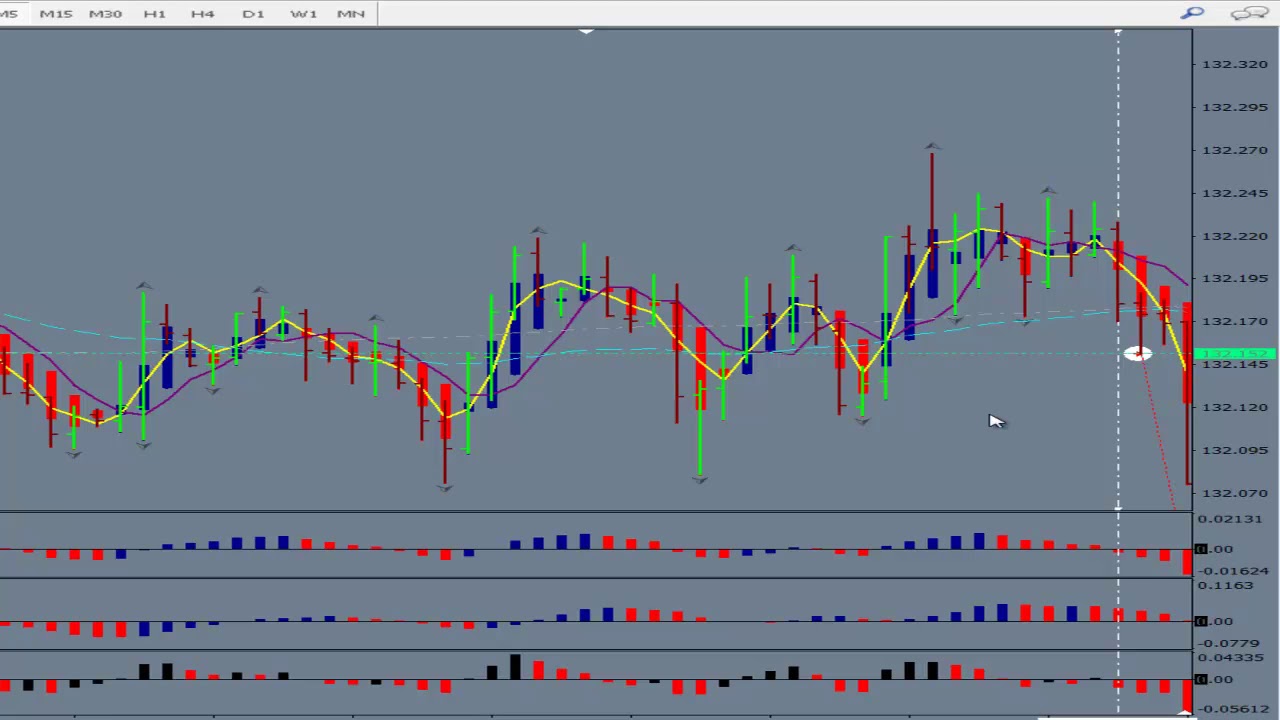Image resolution: width=1280 pixels, height=720 pixels.
Task: Click price scale value 132.070
Action: click(1235, 493)
